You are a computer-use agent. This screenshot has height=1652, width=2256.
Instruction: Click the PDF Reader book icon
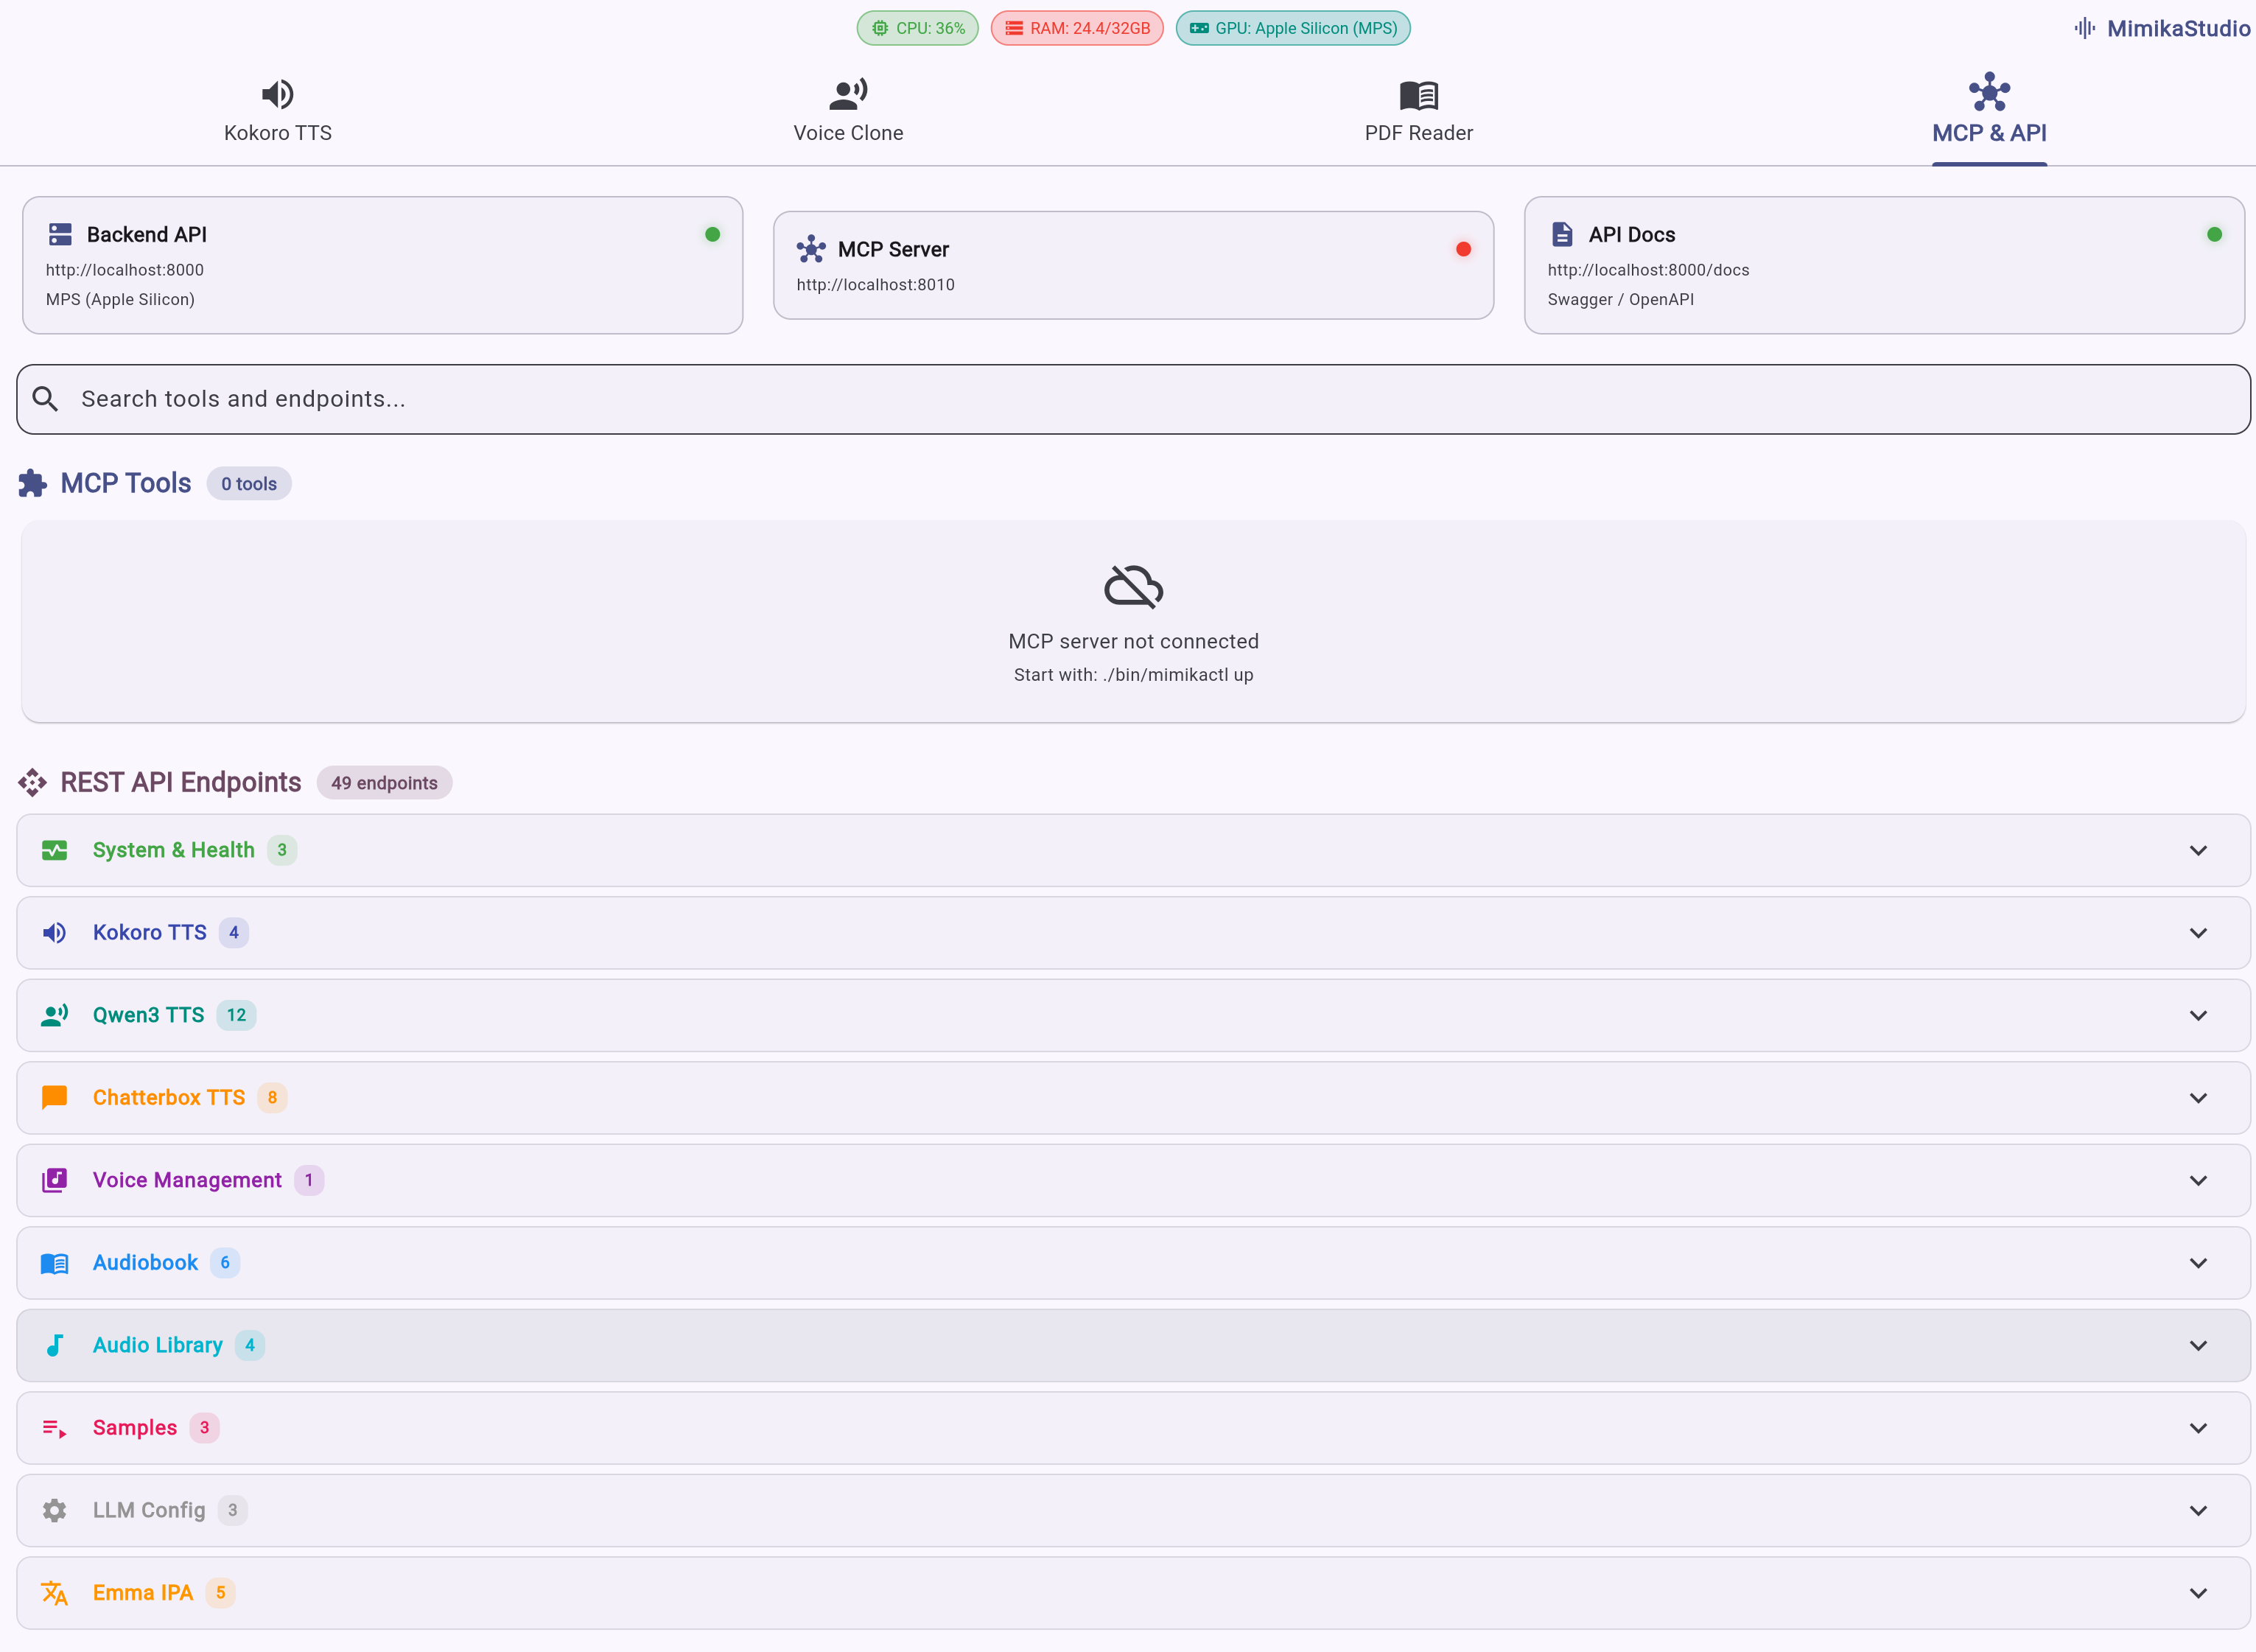[1418, 94]
